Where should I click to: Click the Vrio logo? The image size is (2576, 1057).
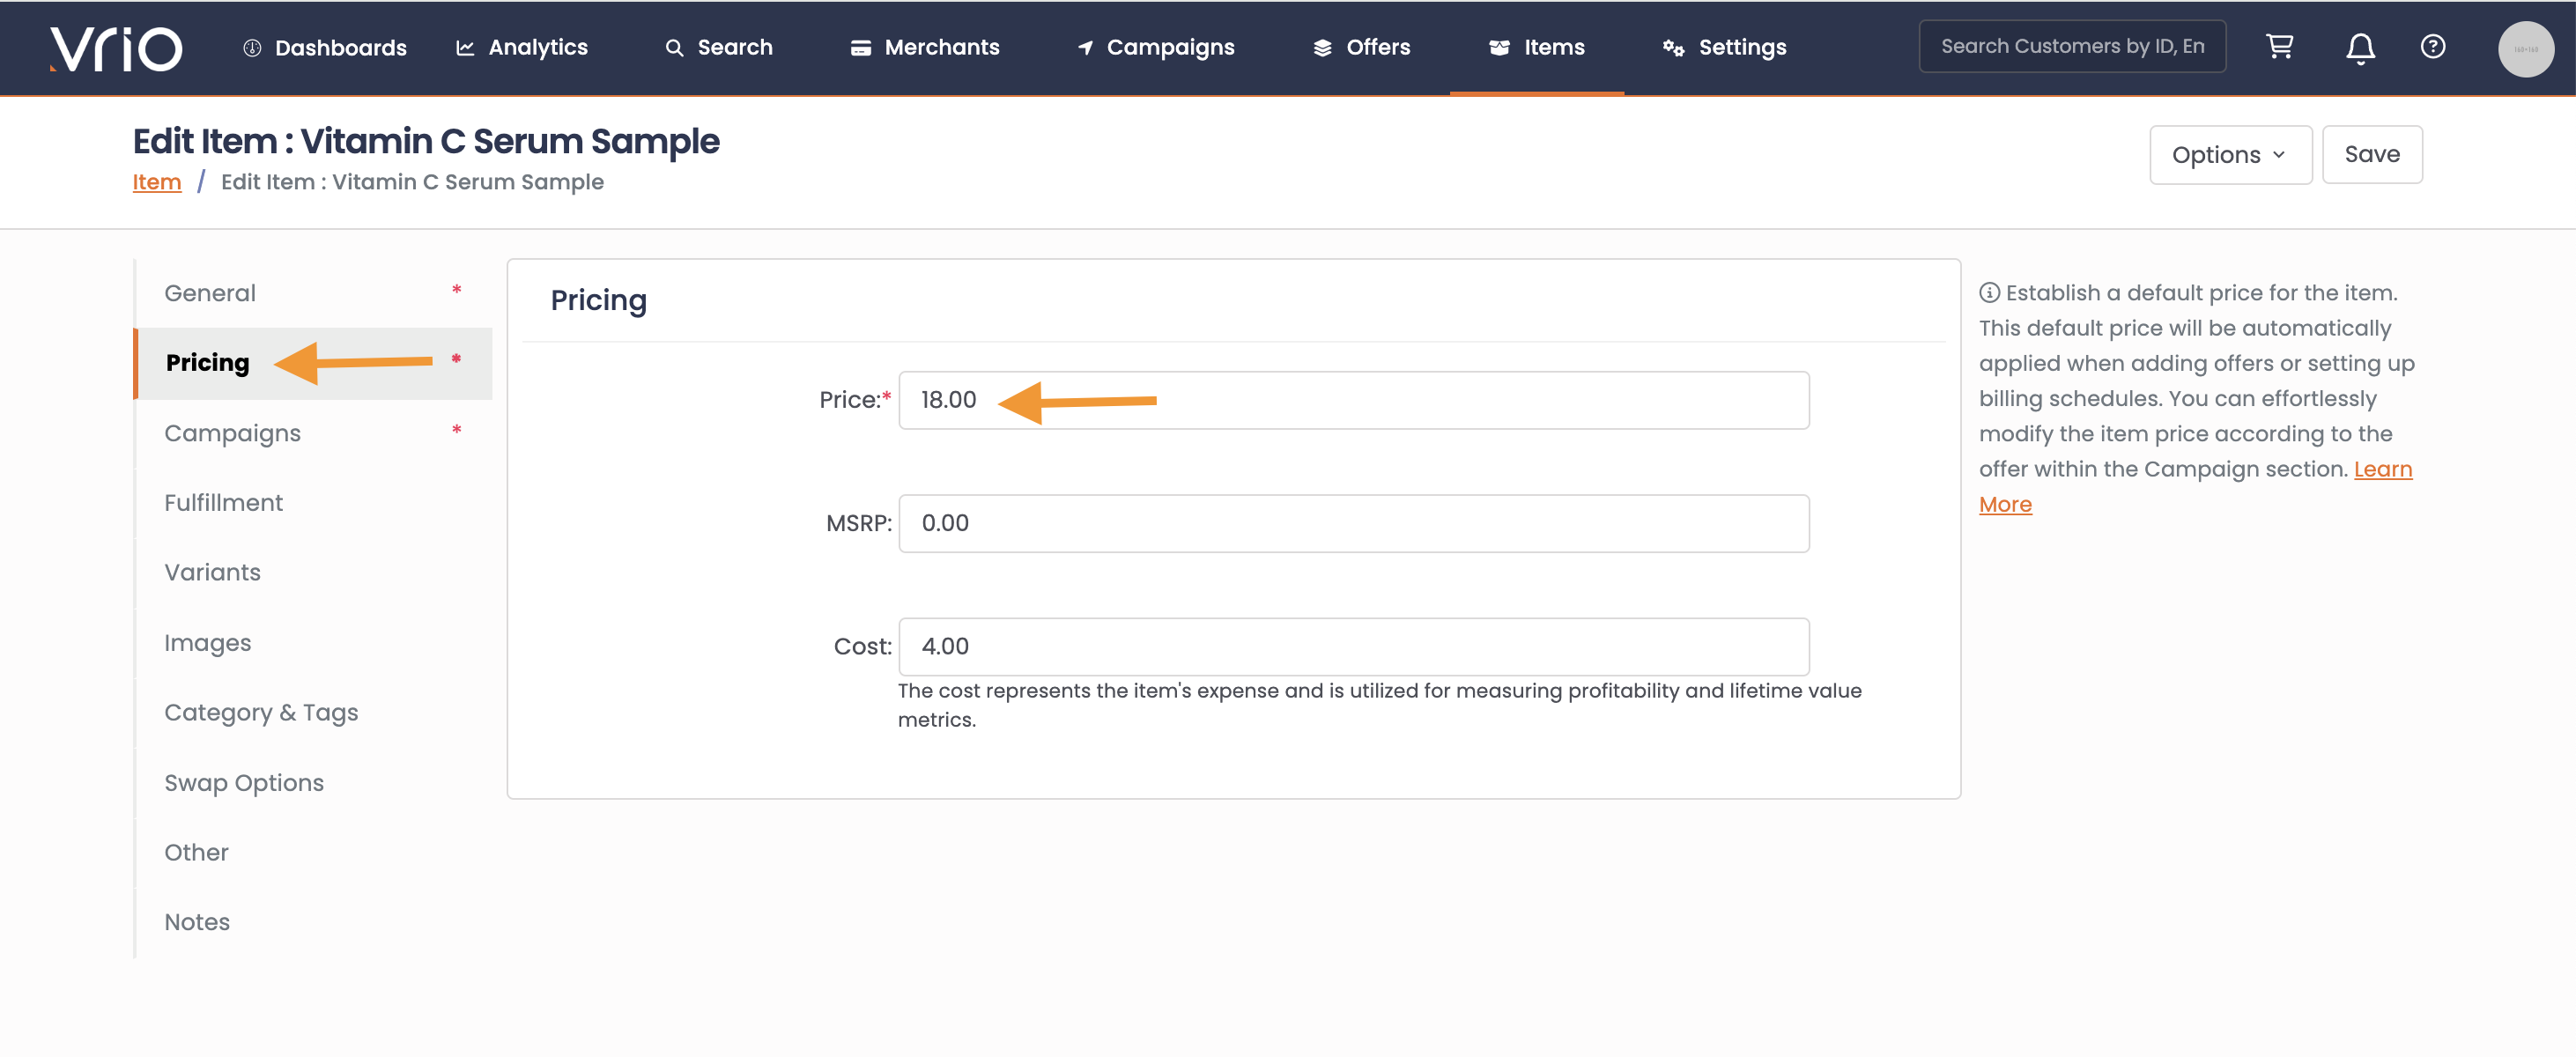tap(116, 48)
